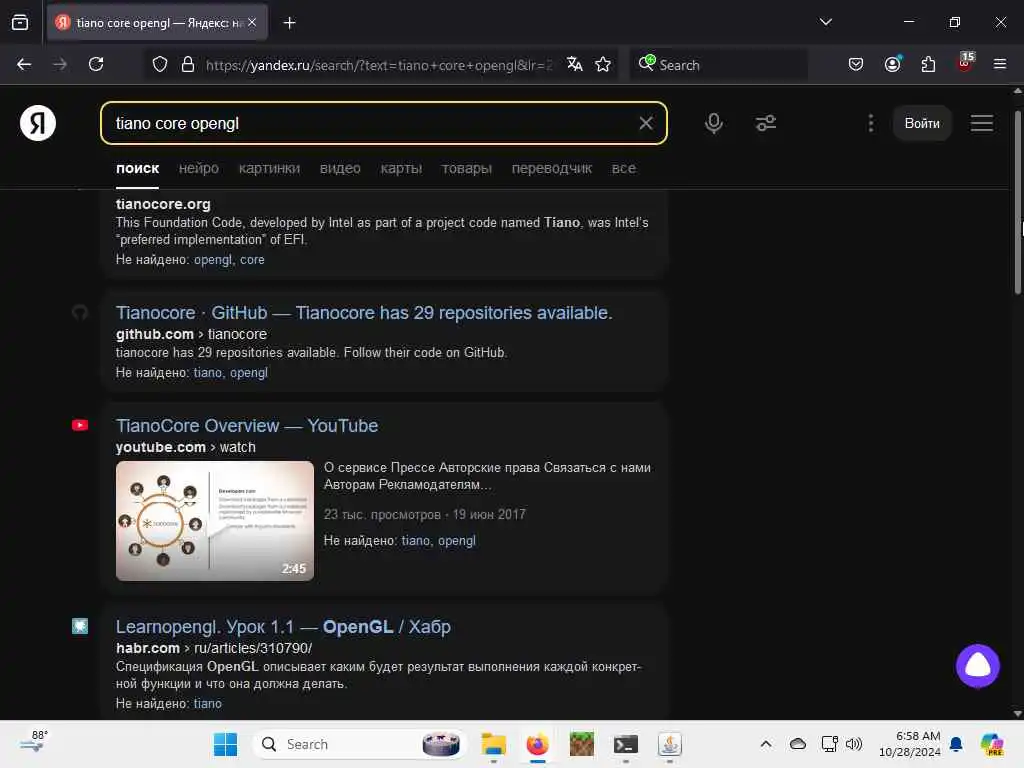Open the Firefox application menu
The height and width of the screenshot is (768, 1024).
999,65
